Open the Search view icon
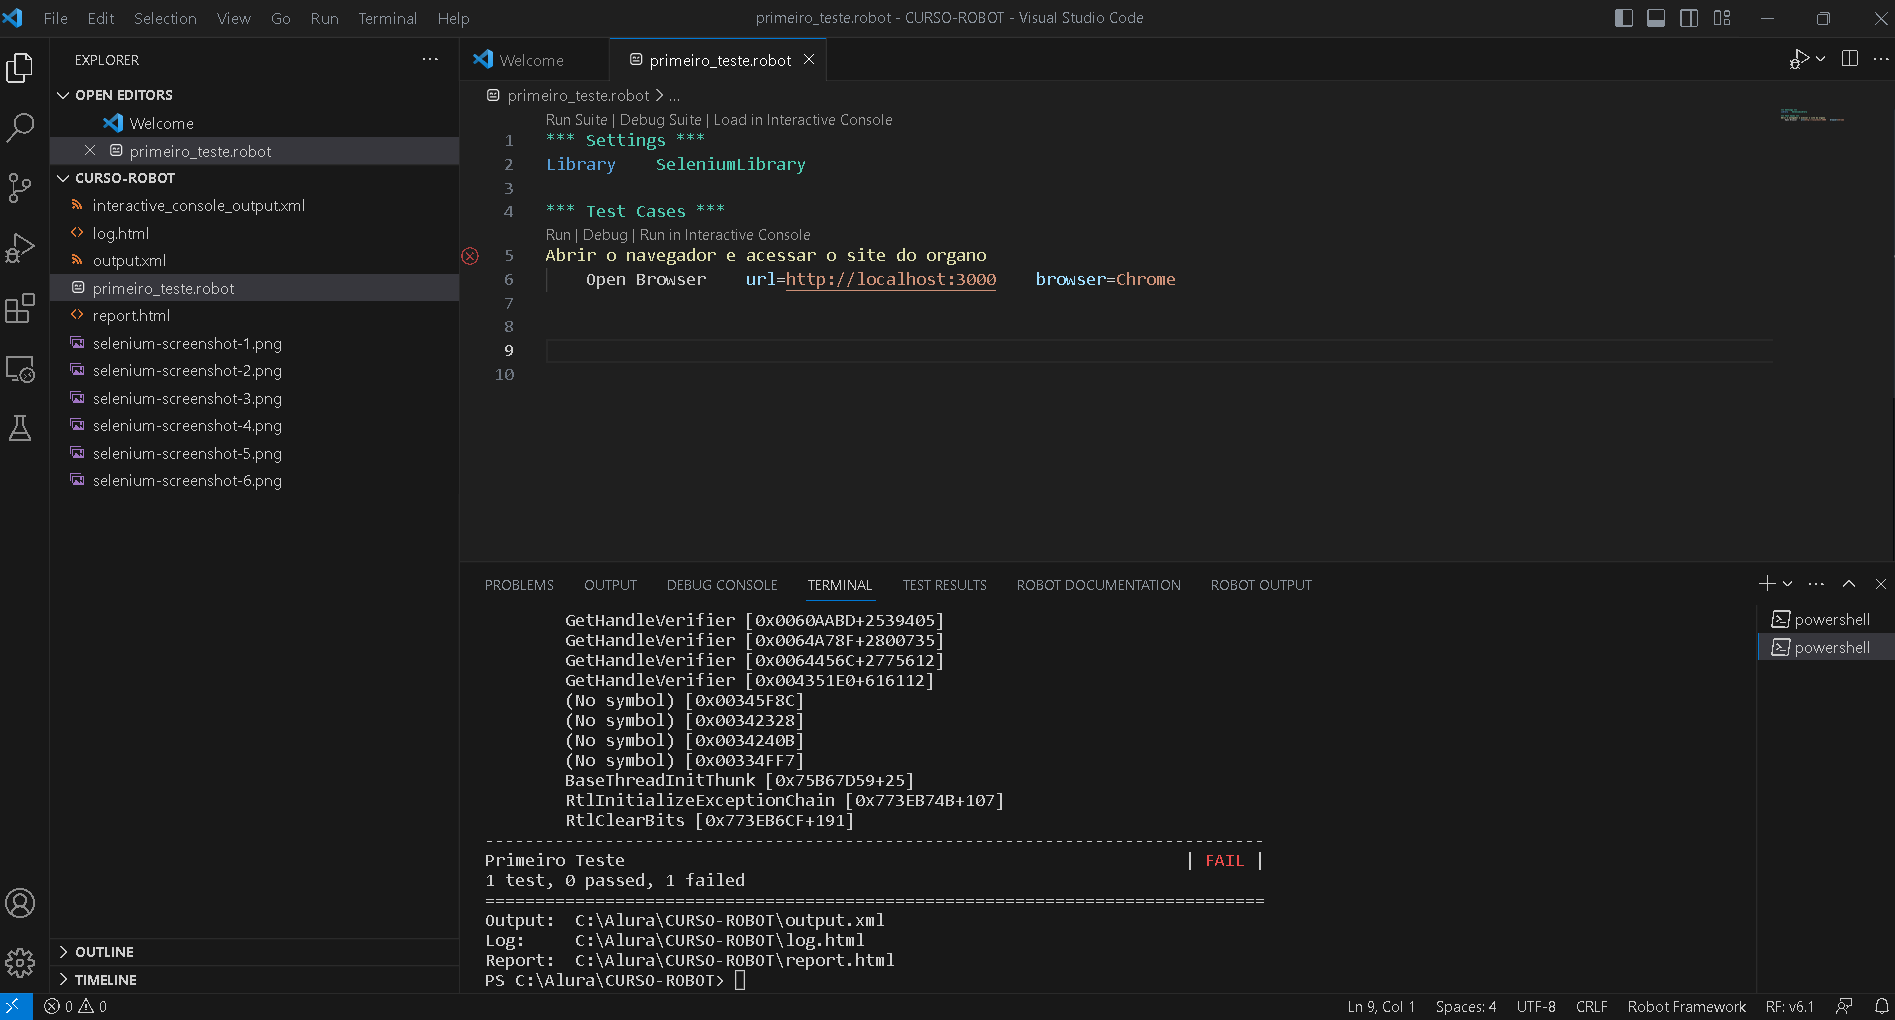The width and height of the screenshot is (1895, 1020). click(20, 127)
